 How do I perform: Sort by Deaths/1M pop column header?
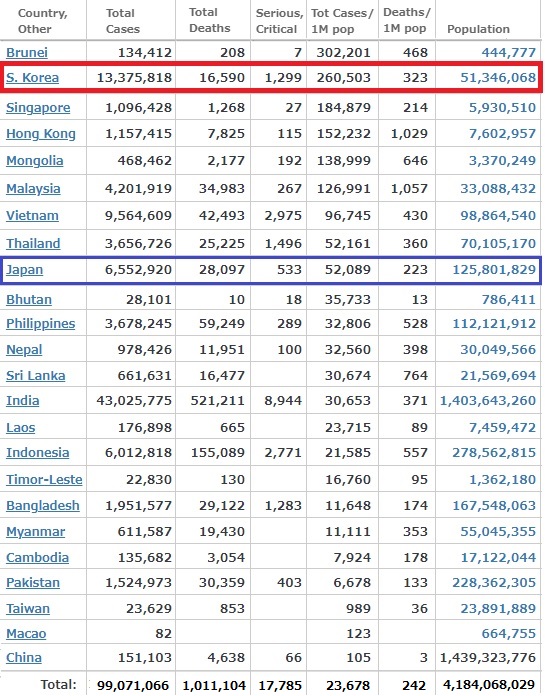pos(407,20)
